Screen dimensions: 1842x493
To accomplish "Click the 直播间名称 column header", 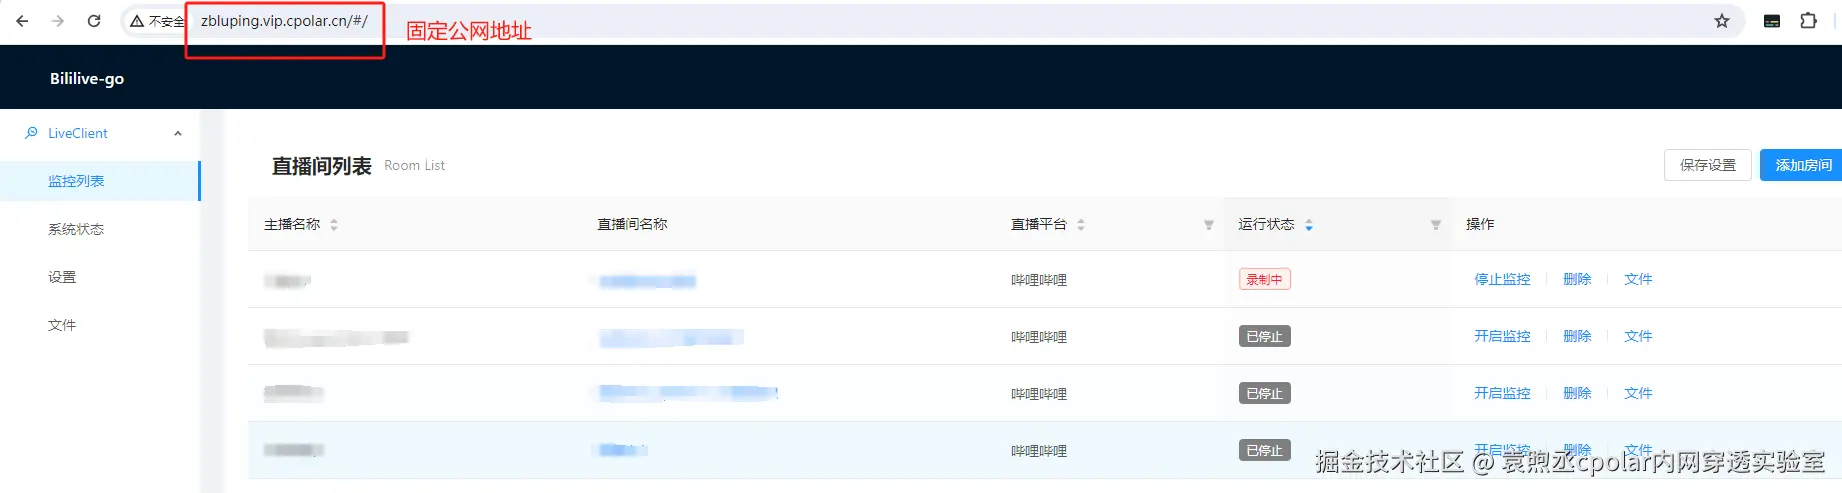I will click(x=632, y=224).
